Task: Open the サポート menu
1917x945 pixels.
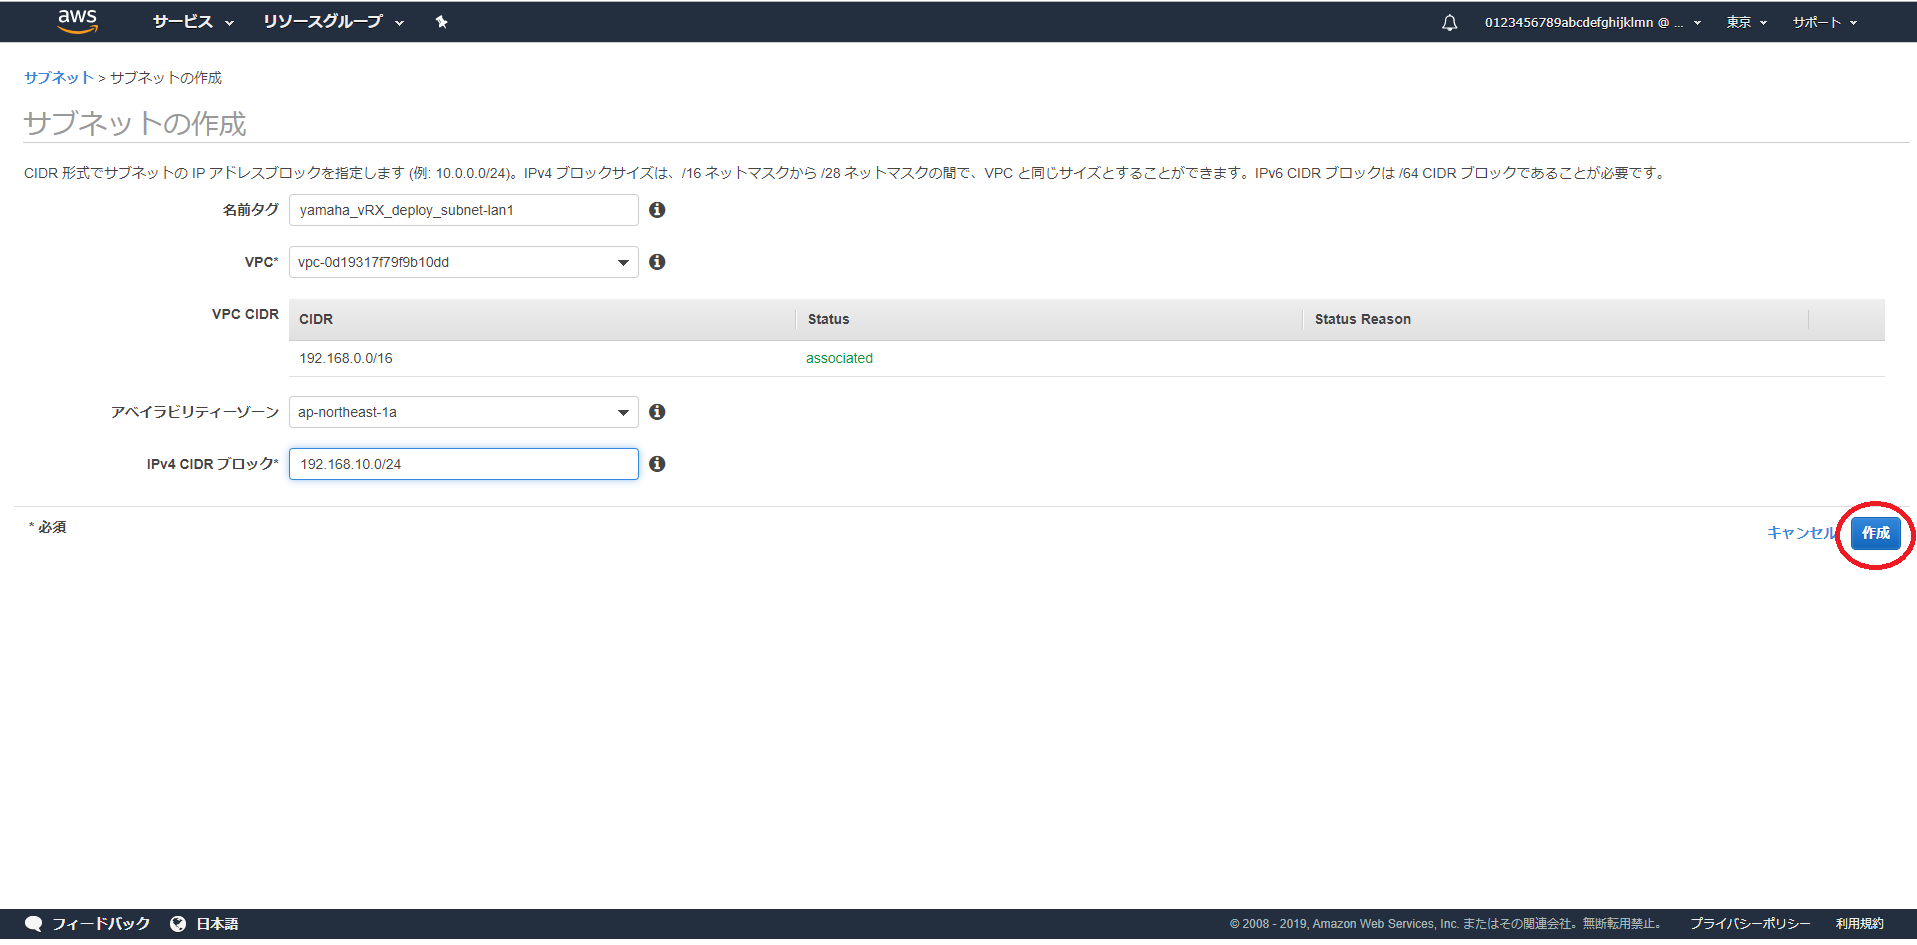Action: 1824,22
